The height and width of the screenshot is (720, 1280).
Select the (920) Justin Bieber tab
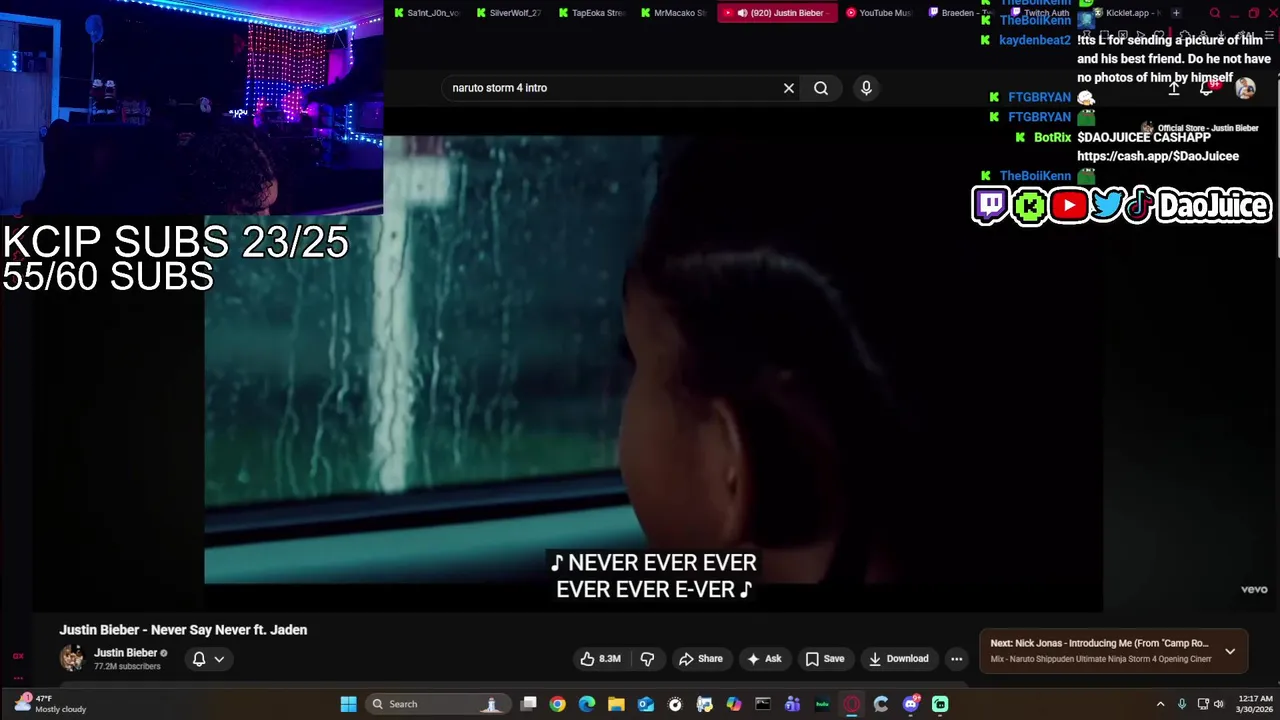click(x=777, y=13)
